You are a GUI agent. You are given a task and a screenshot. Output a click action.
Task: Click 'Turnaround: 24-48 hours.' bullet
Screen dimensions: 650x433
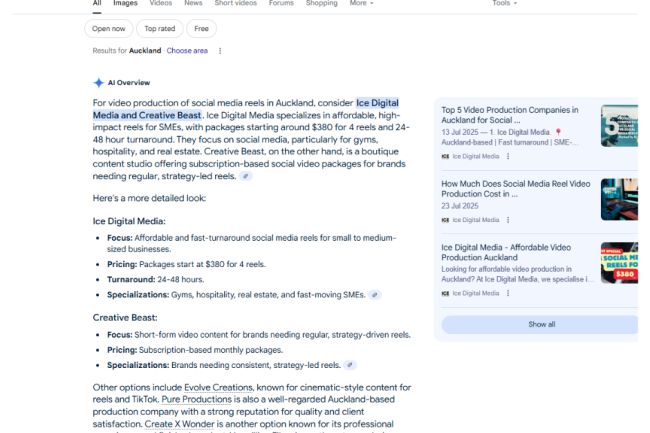(x=155, y=280)
